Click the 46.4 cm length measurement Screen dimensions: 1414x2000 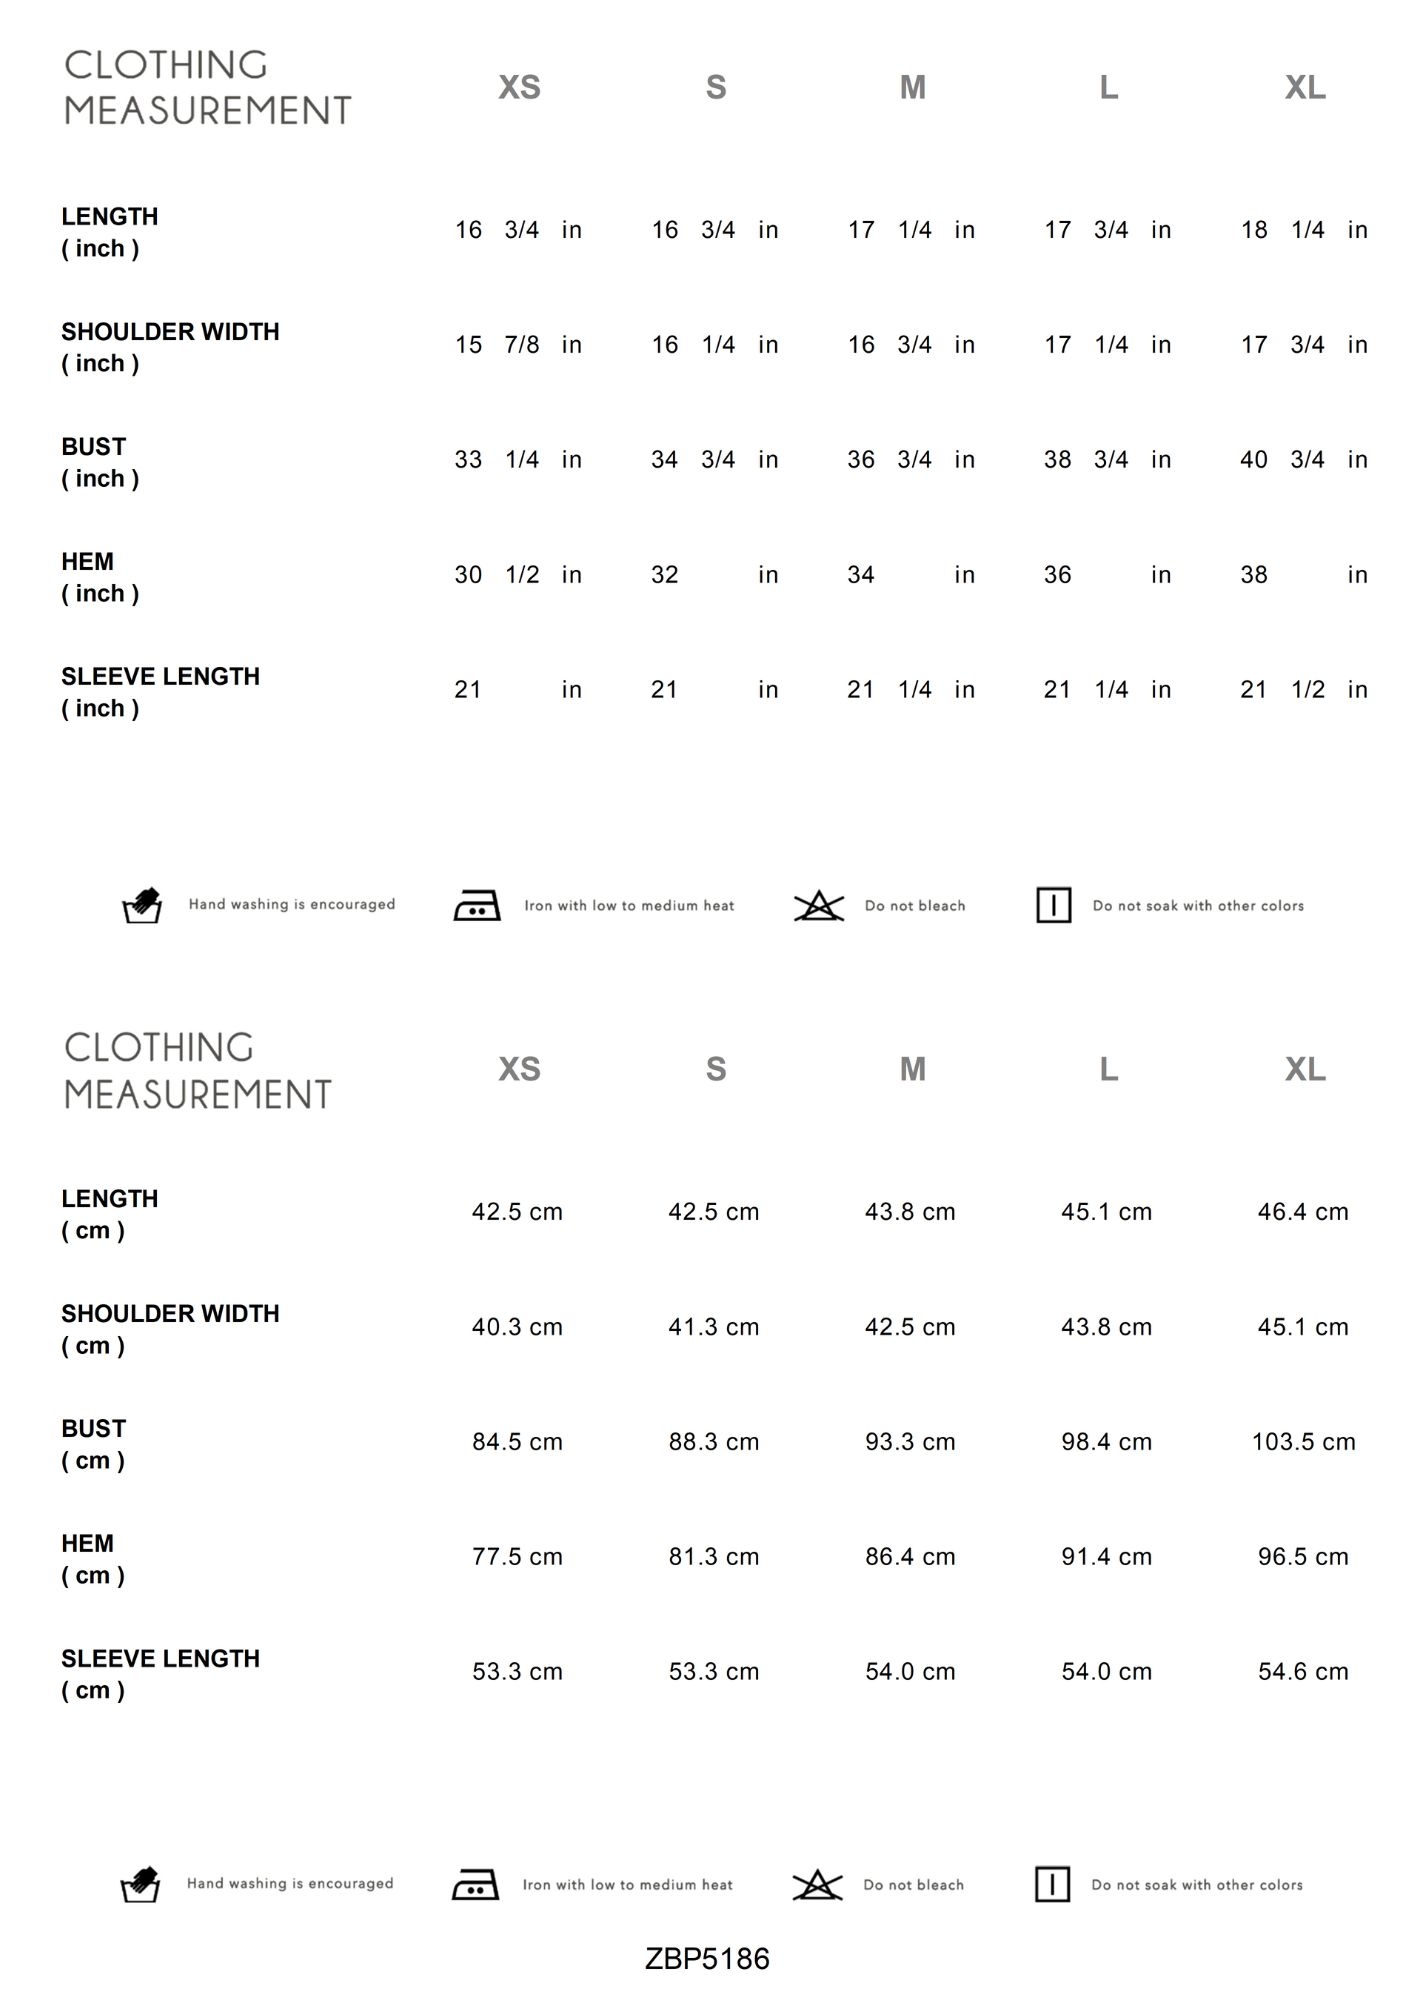click(x=1303, y=1212)
